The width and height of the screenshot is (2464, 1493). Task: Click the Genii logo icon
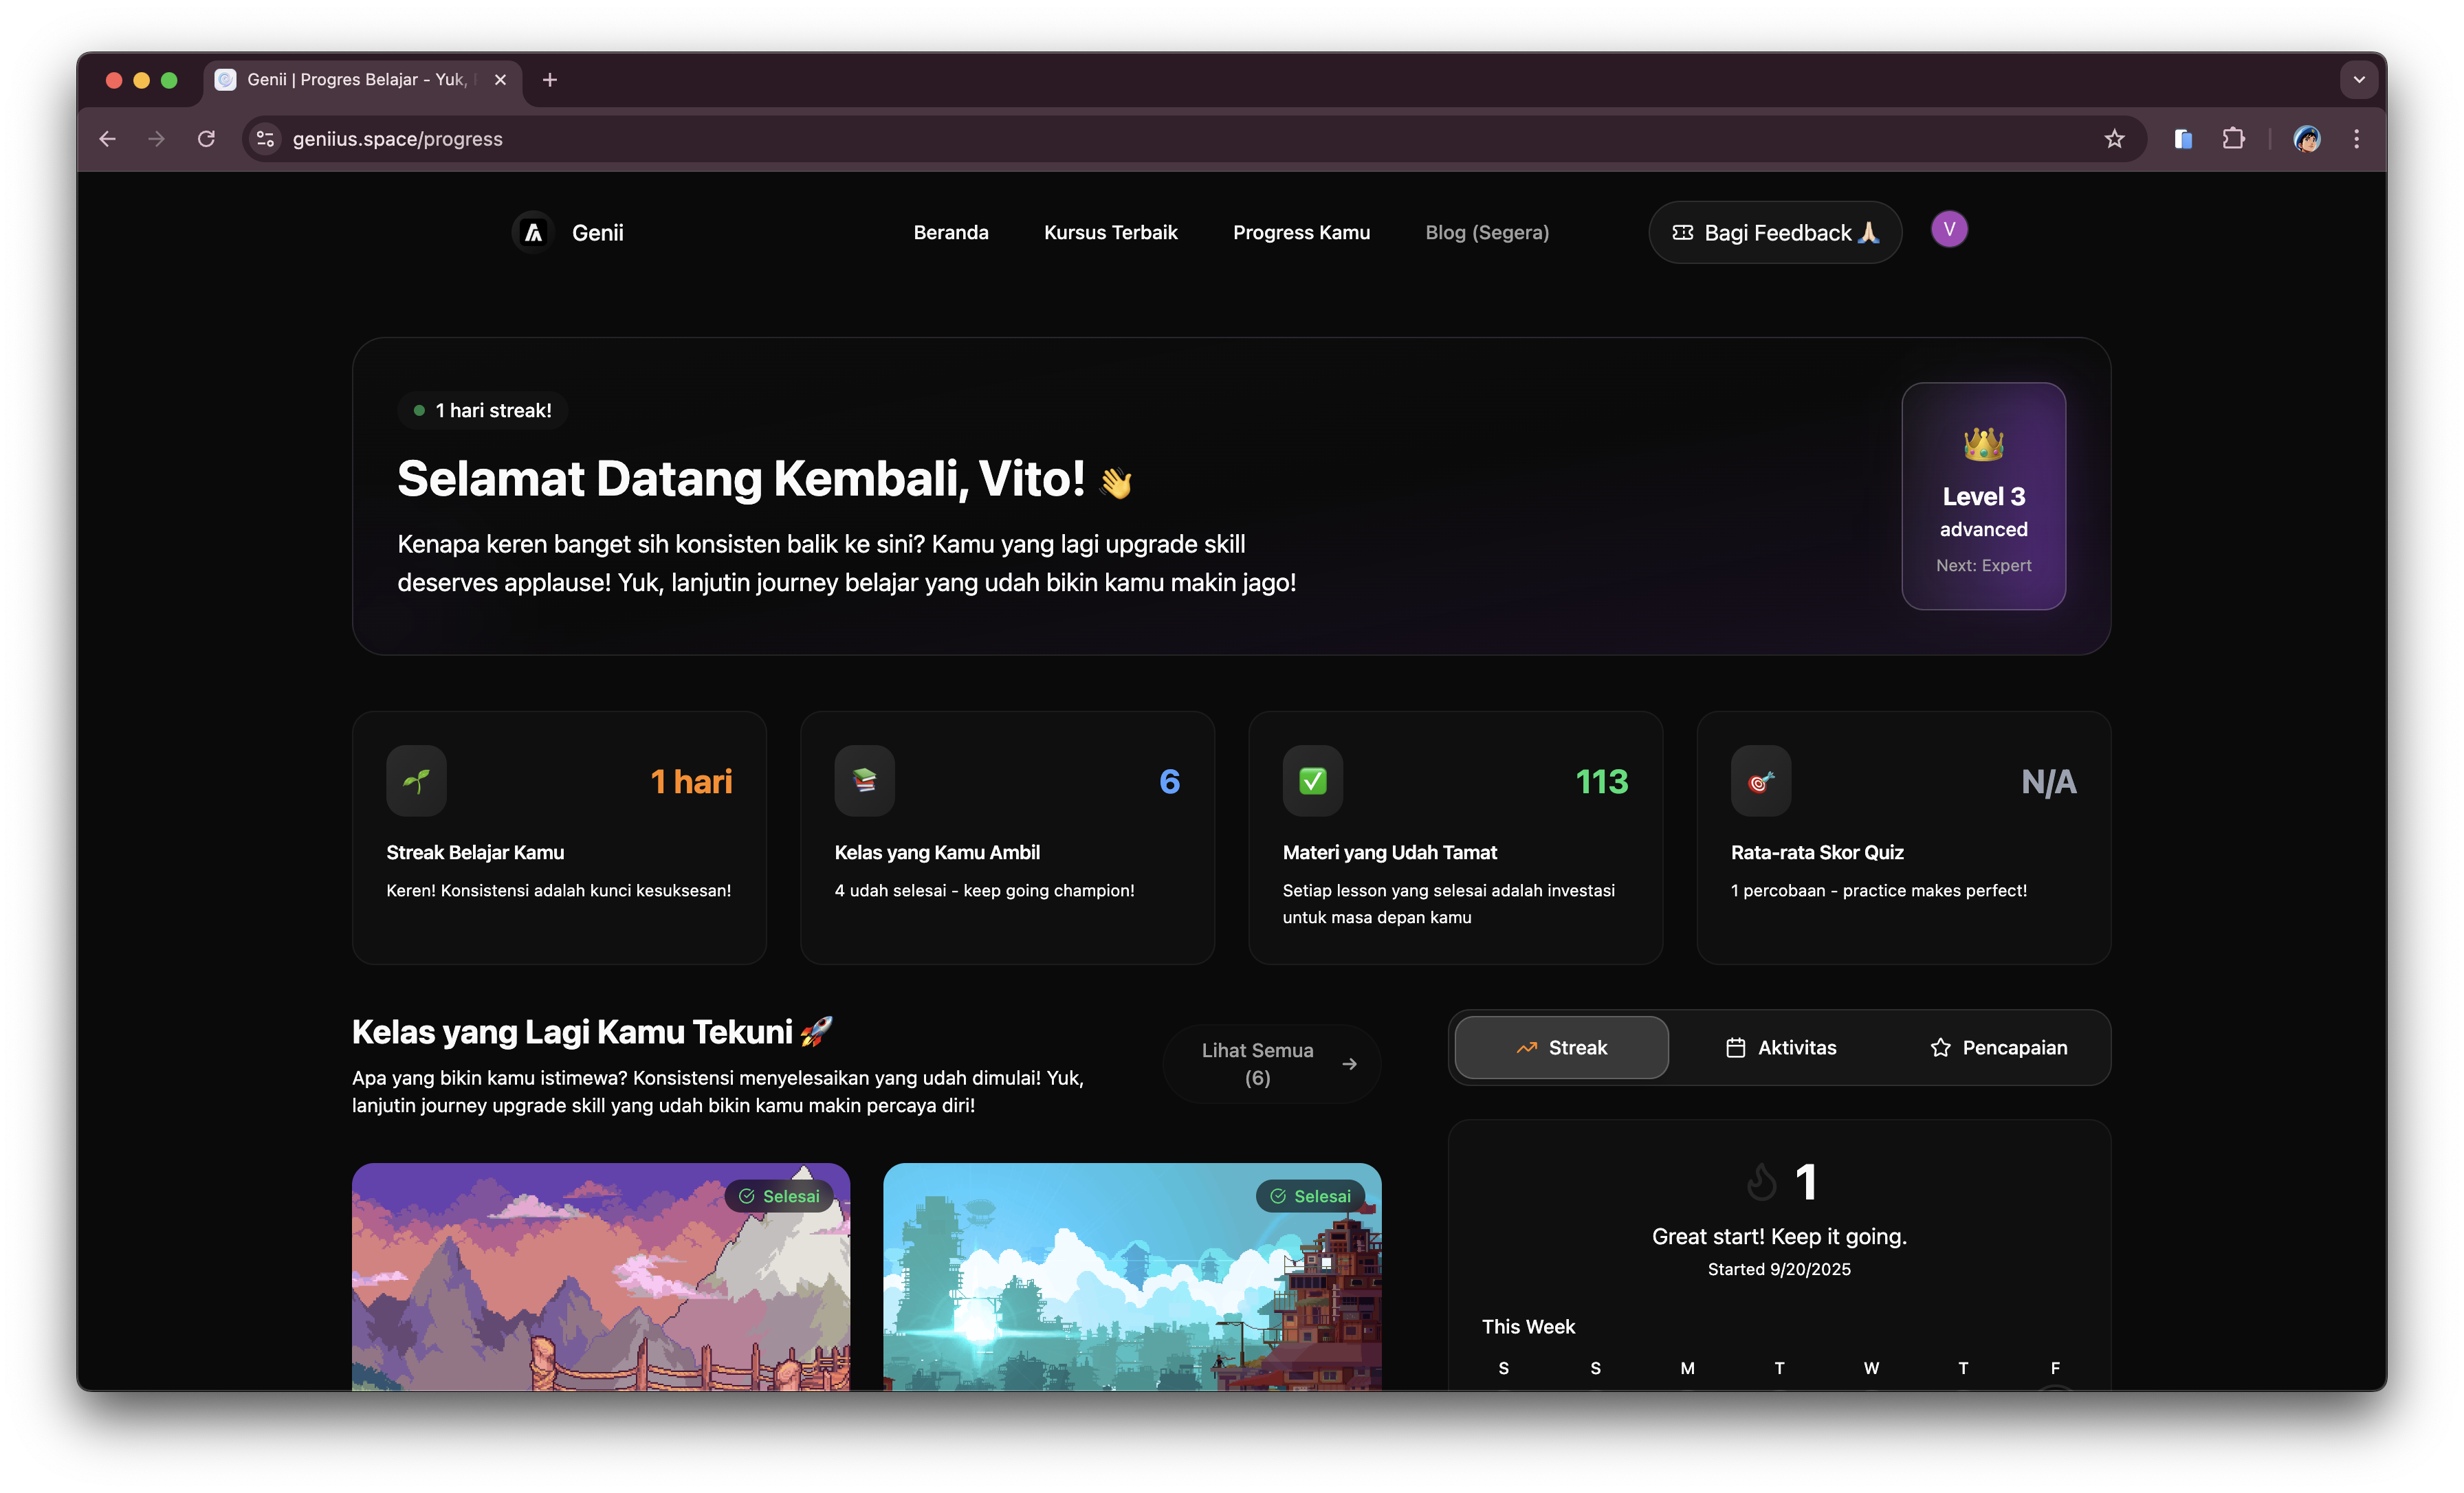pos(534,233)
